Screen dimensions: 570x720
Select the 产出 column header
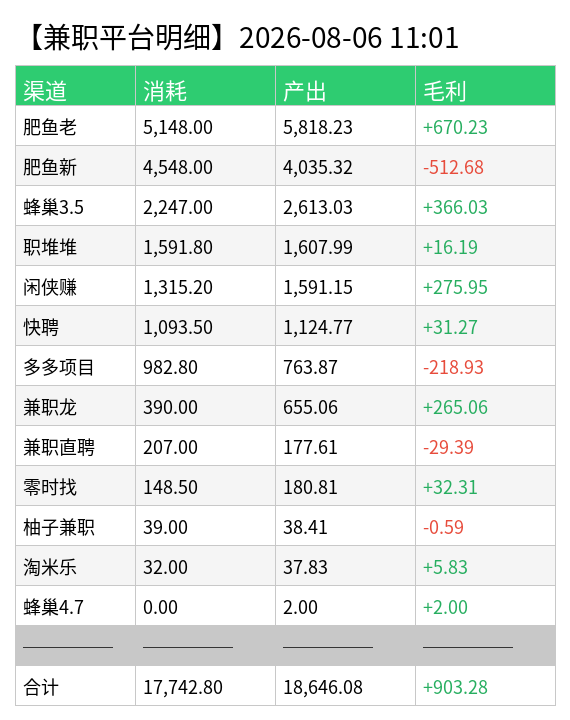pos(305,91)
